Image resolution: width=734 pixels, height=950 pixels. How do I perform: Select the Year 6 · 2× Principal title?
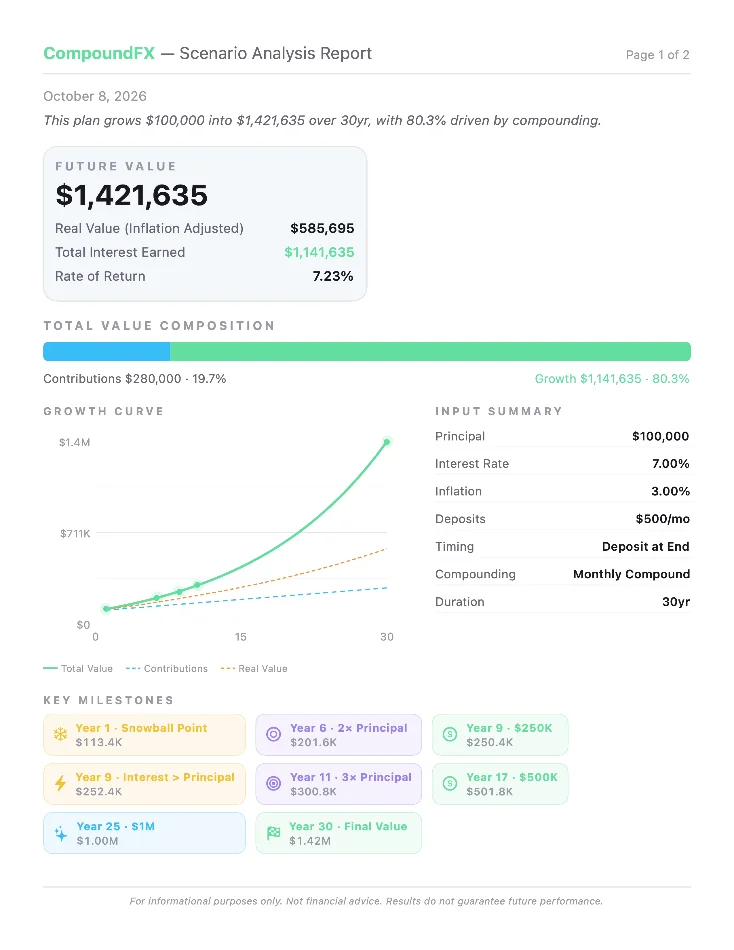coord(349,728)
